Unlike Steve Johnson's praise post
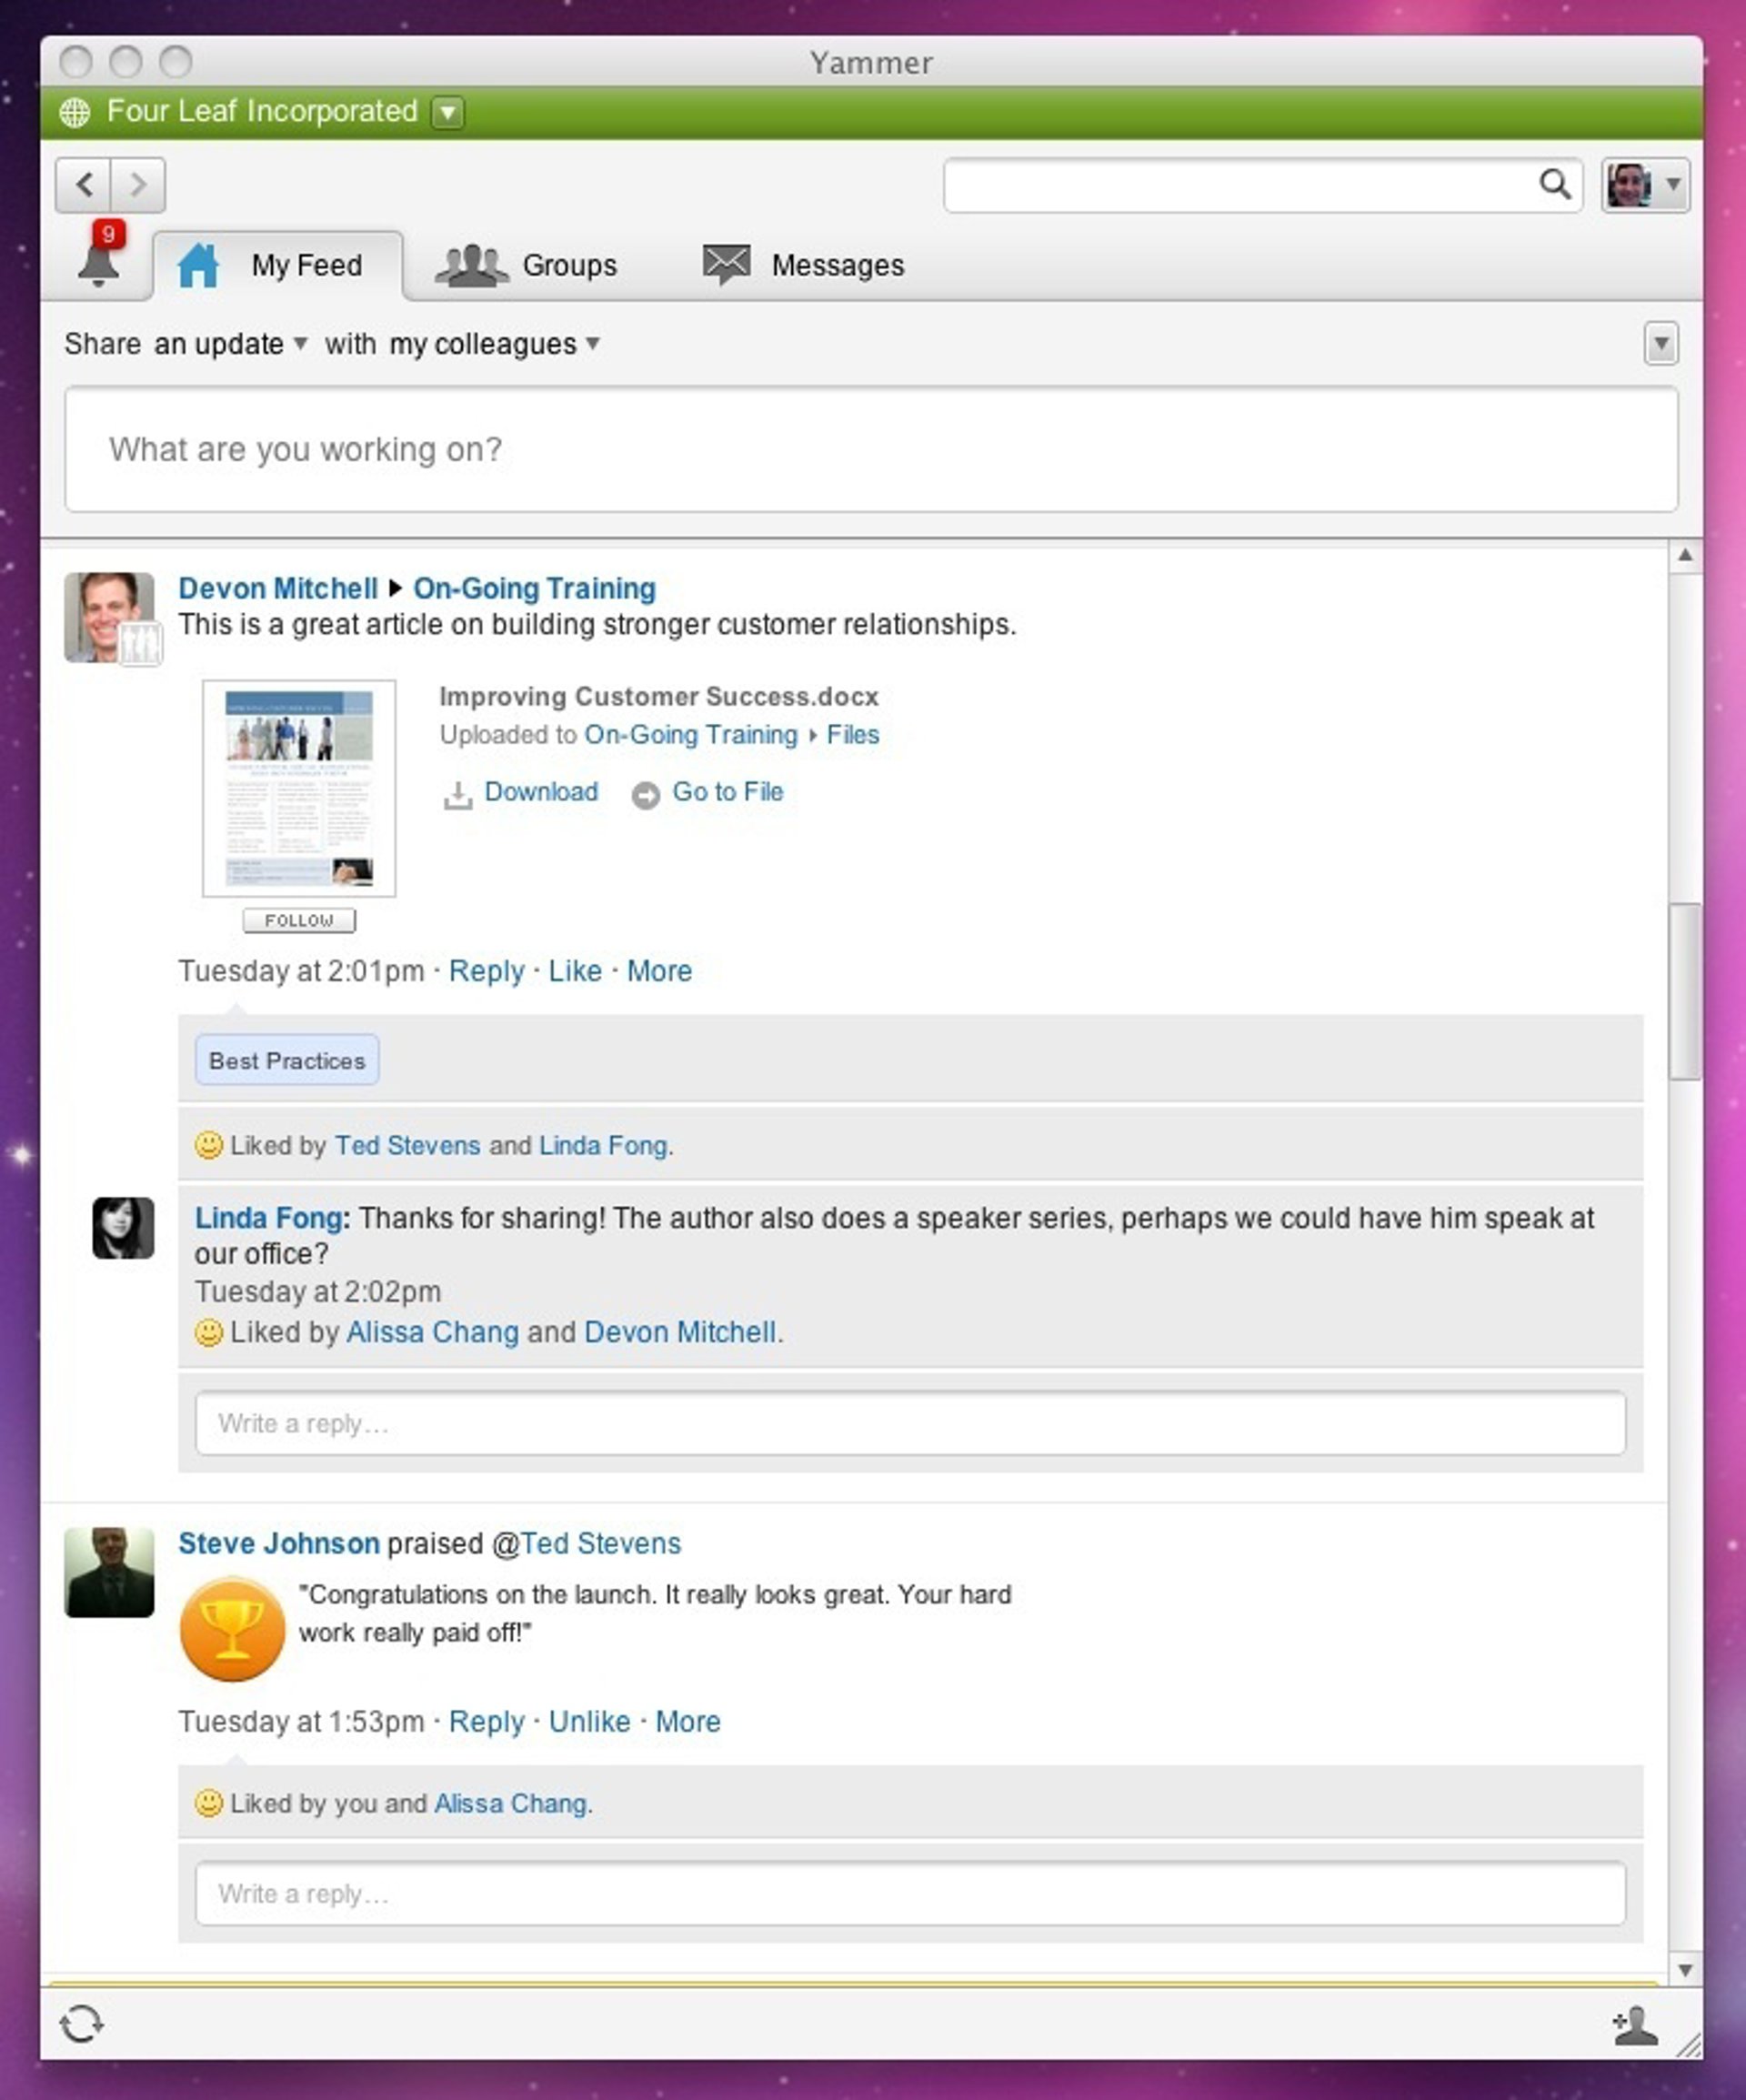This screenshot has height=2100, width=1746. coord(589,1721)
